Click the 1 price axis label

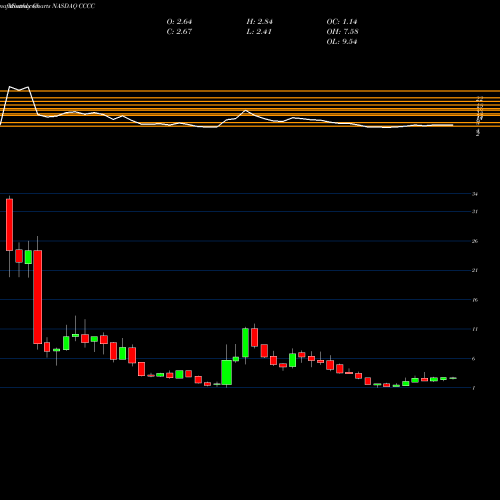pos(474,388)
